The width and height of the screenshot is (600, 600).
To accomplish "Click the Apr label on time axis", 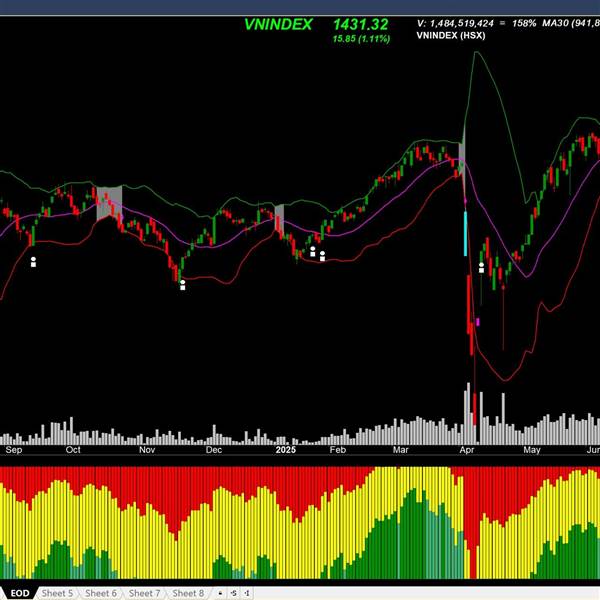I will pos(467,450).
